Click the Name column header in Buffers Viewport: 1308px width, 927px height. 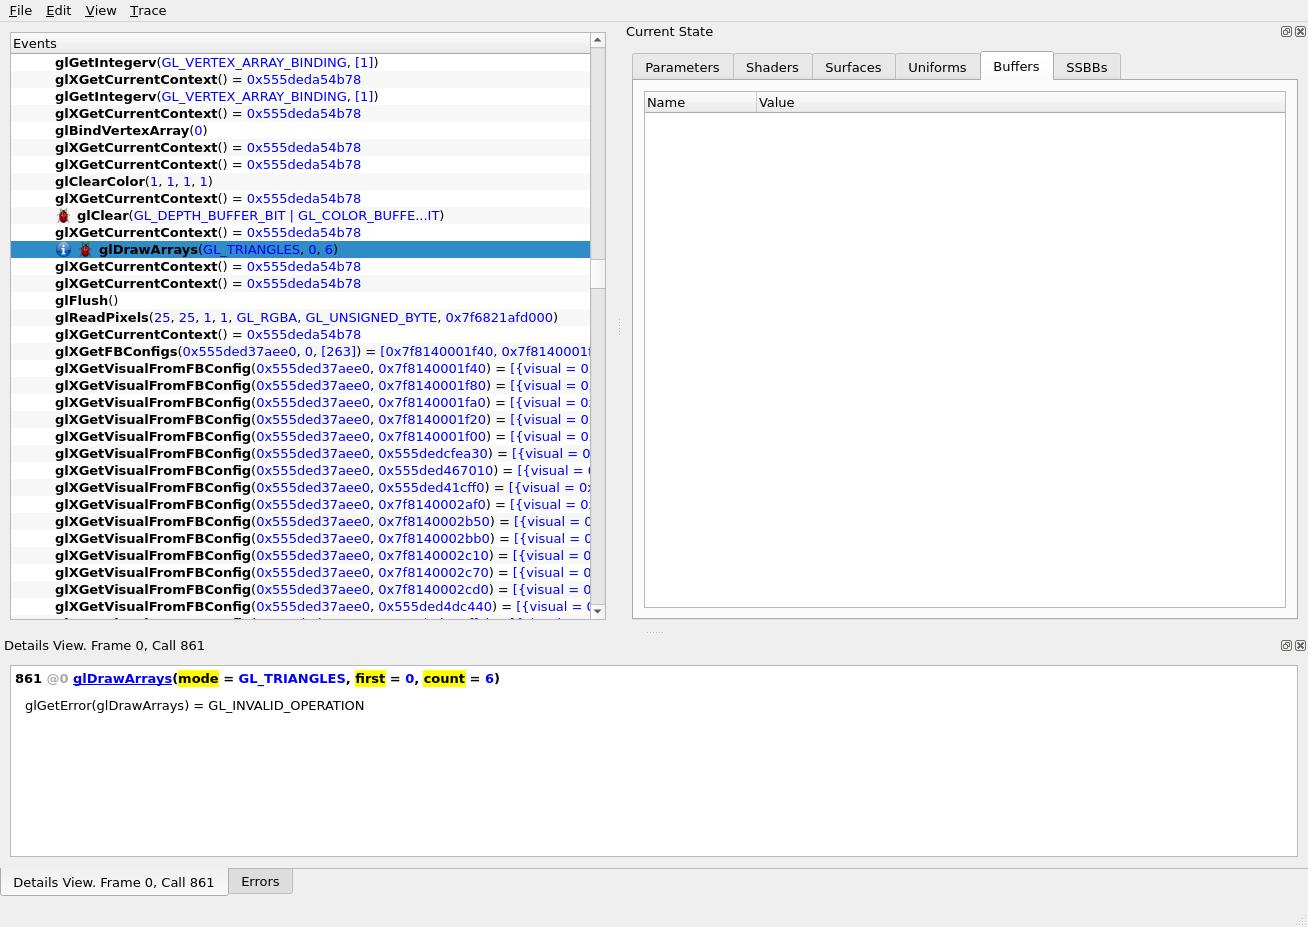point(700,102)
